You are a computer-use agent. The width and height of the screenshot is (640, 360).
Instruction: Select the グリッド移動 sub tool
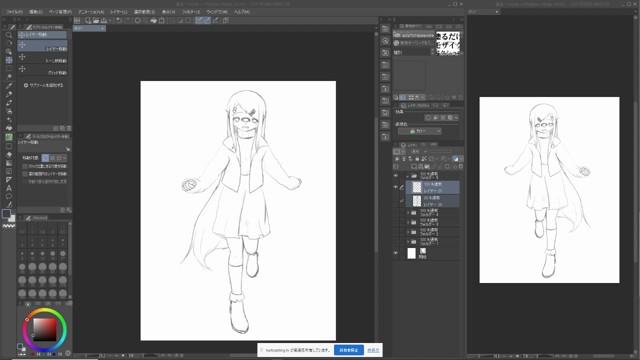click(42, 70)
